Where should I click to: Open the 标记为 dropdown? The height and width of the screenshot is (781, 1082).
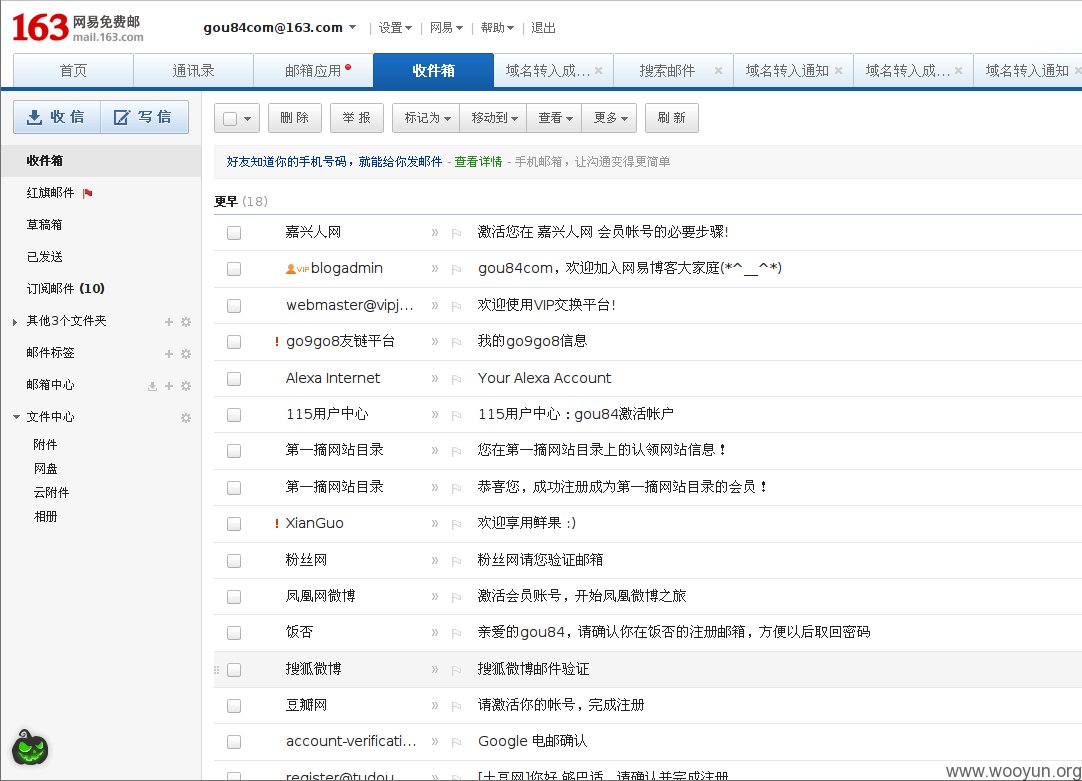point(427,118)
